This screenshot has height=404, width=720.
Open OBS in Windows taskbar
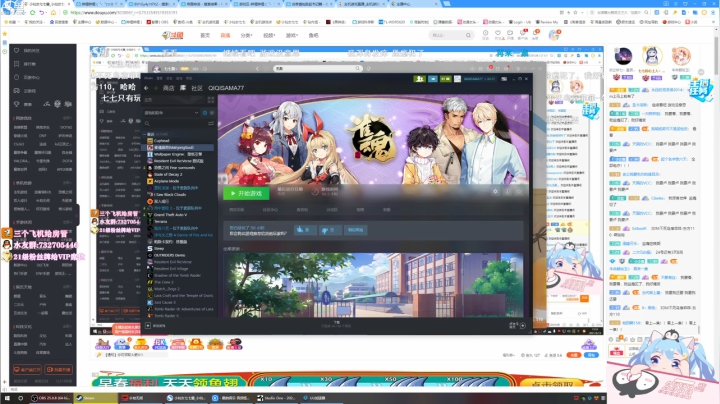[51, 398]
